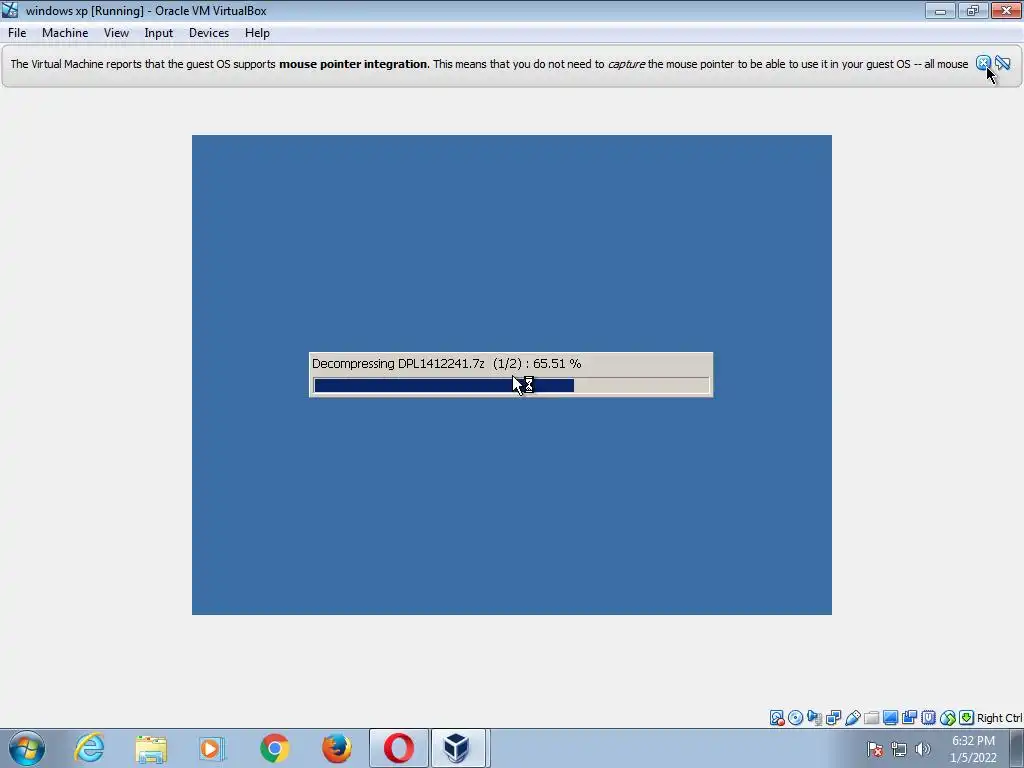Open the Input menu
This screenshot has width=1024, height=768.
pyautogui.click(x=159, y=33)
